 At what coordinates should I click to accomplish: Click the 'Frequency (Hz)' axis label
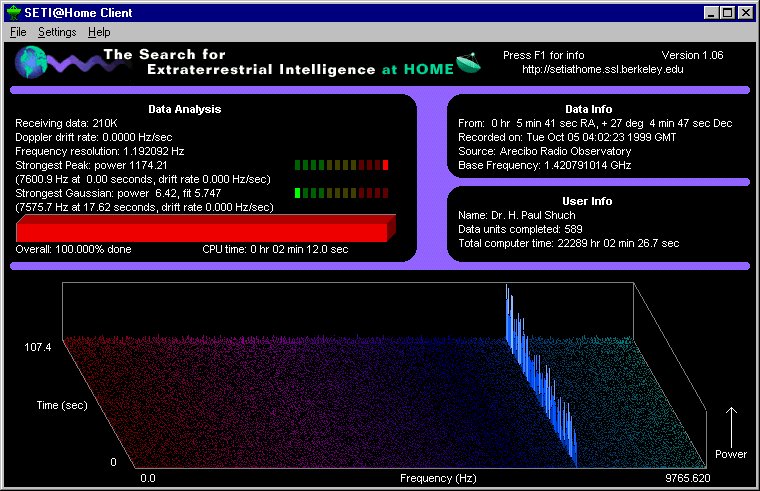tap(438, 478)
